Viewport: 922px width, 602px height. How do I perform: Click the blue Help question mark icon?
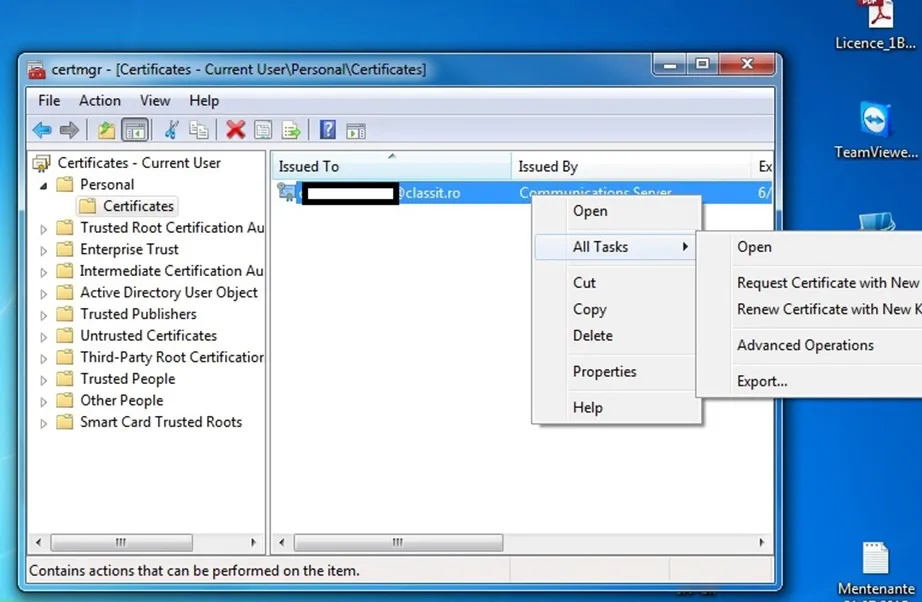327,130
